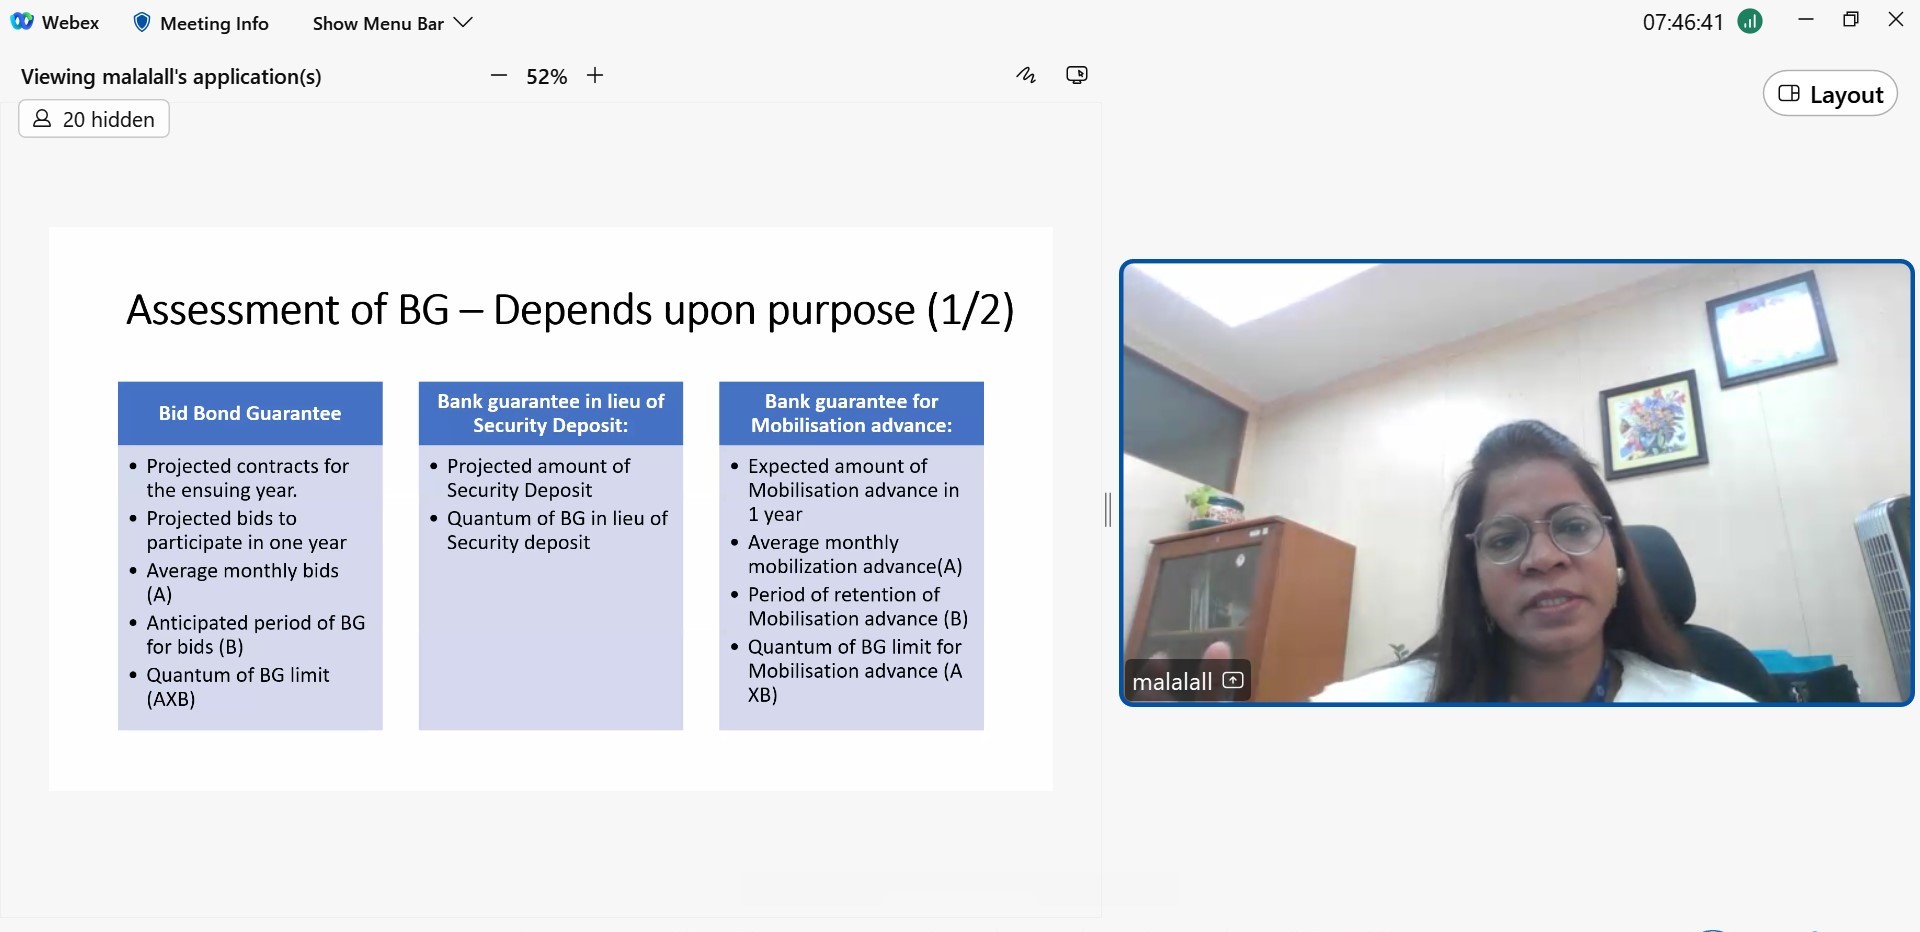Click the Viewing malalall's application(s) label
Viewport: 1920px width, 932px height.
[171, 77]
